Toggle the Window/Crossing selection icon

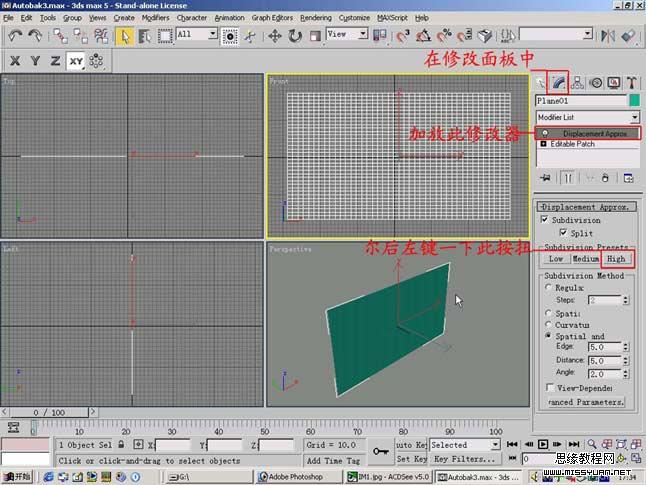(x=229, y=36)
